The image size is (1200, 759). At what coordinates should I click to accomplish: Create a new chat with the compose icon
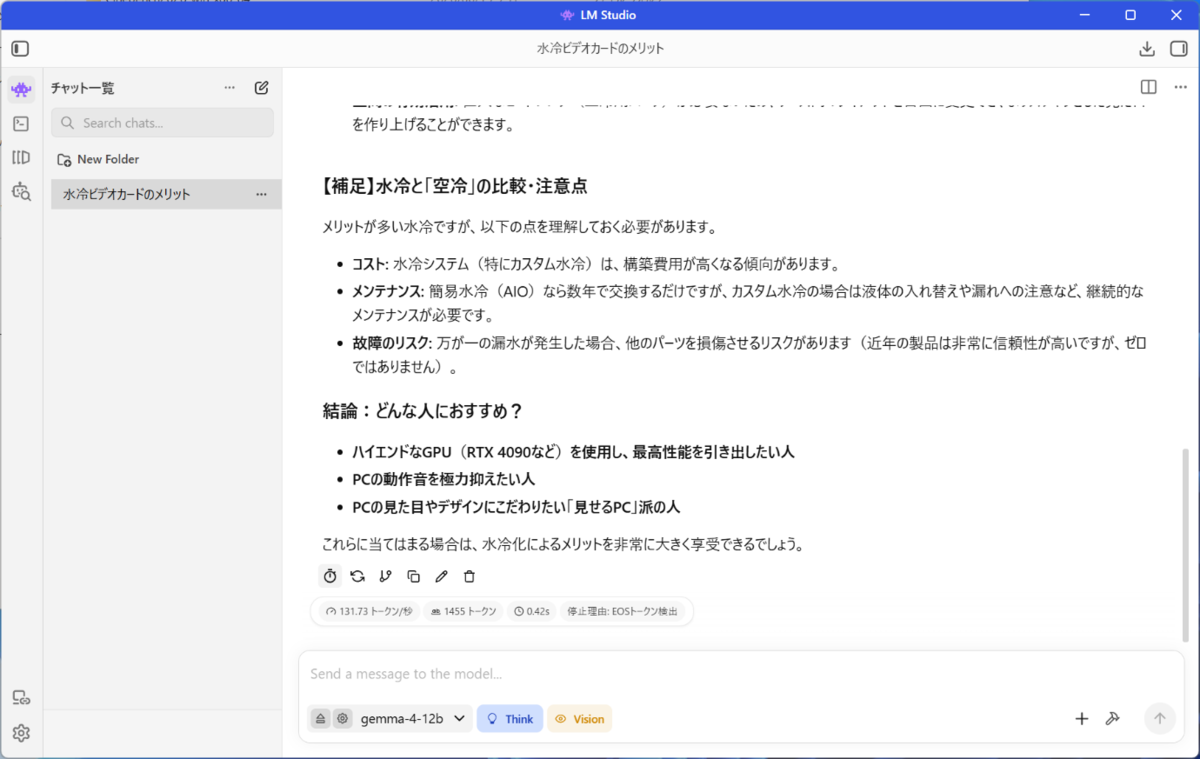[x=261, y=88]
